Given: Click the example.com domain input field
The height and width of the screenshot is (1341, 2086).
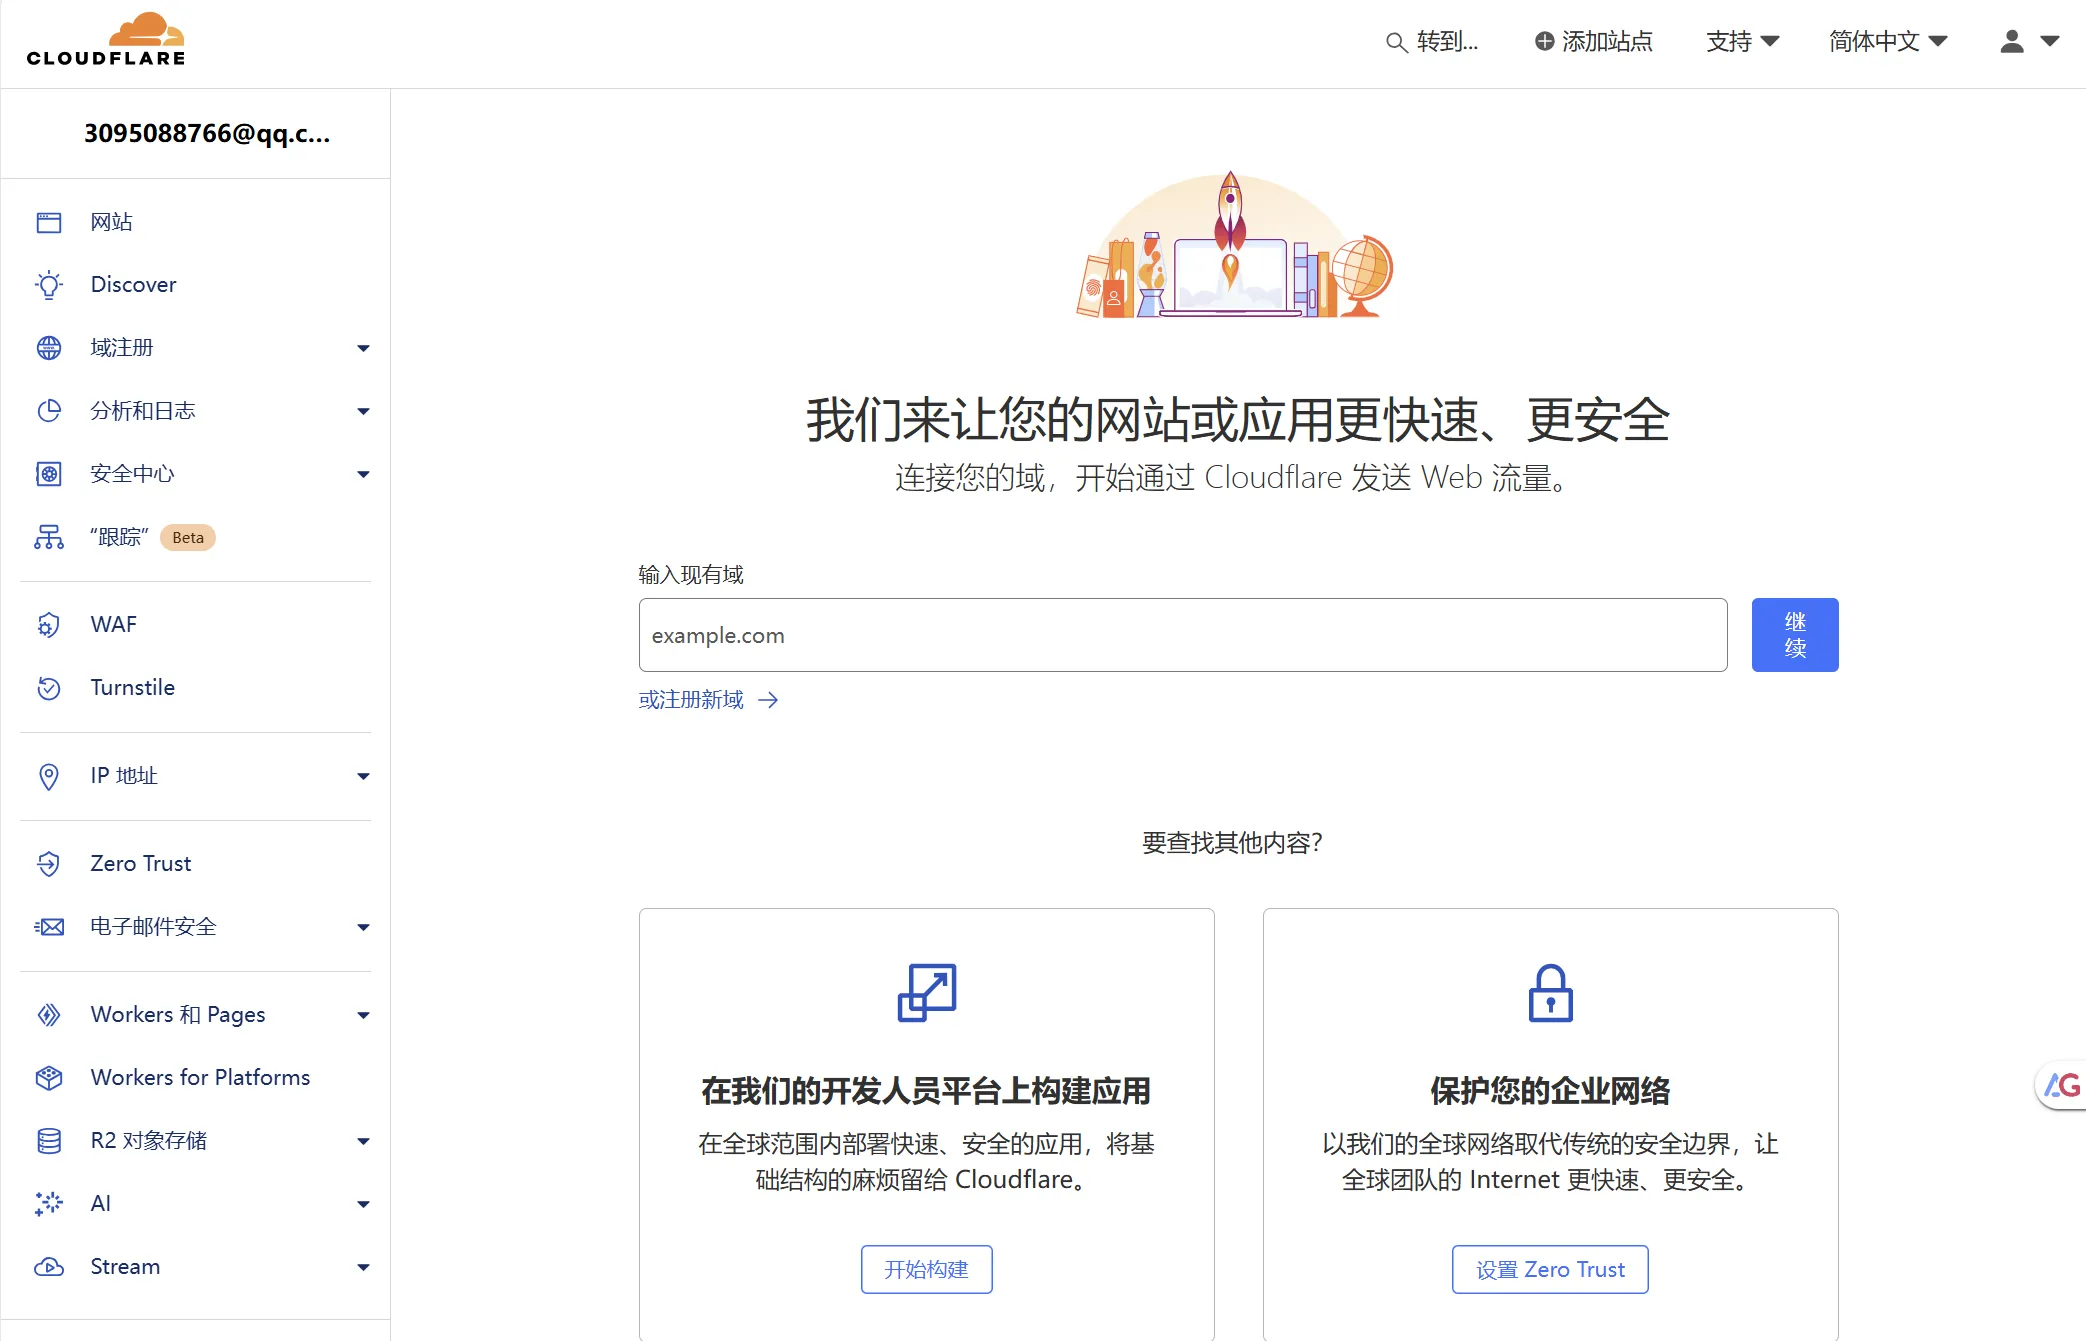Looking at the screenshot, I should [1181, 634].
